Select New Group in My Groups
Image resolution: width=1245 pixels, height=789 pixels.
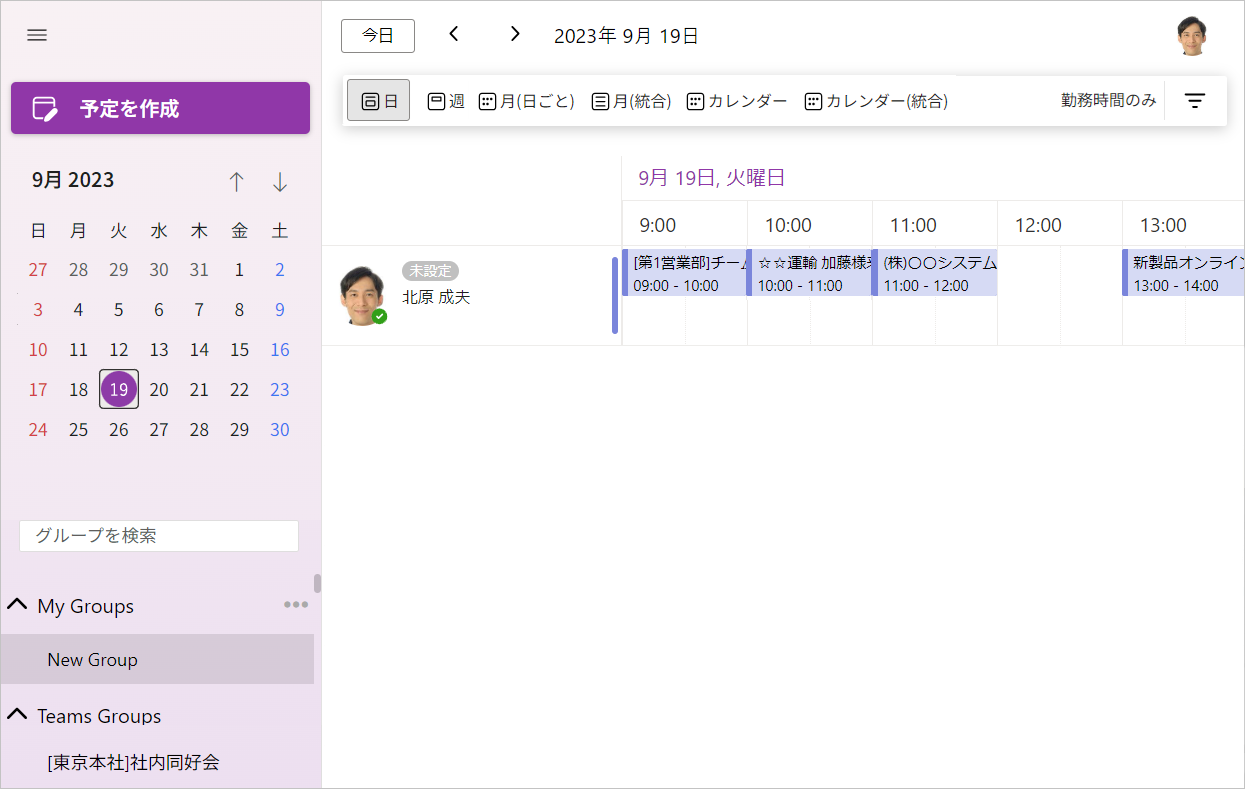click(x=92, y=660)
